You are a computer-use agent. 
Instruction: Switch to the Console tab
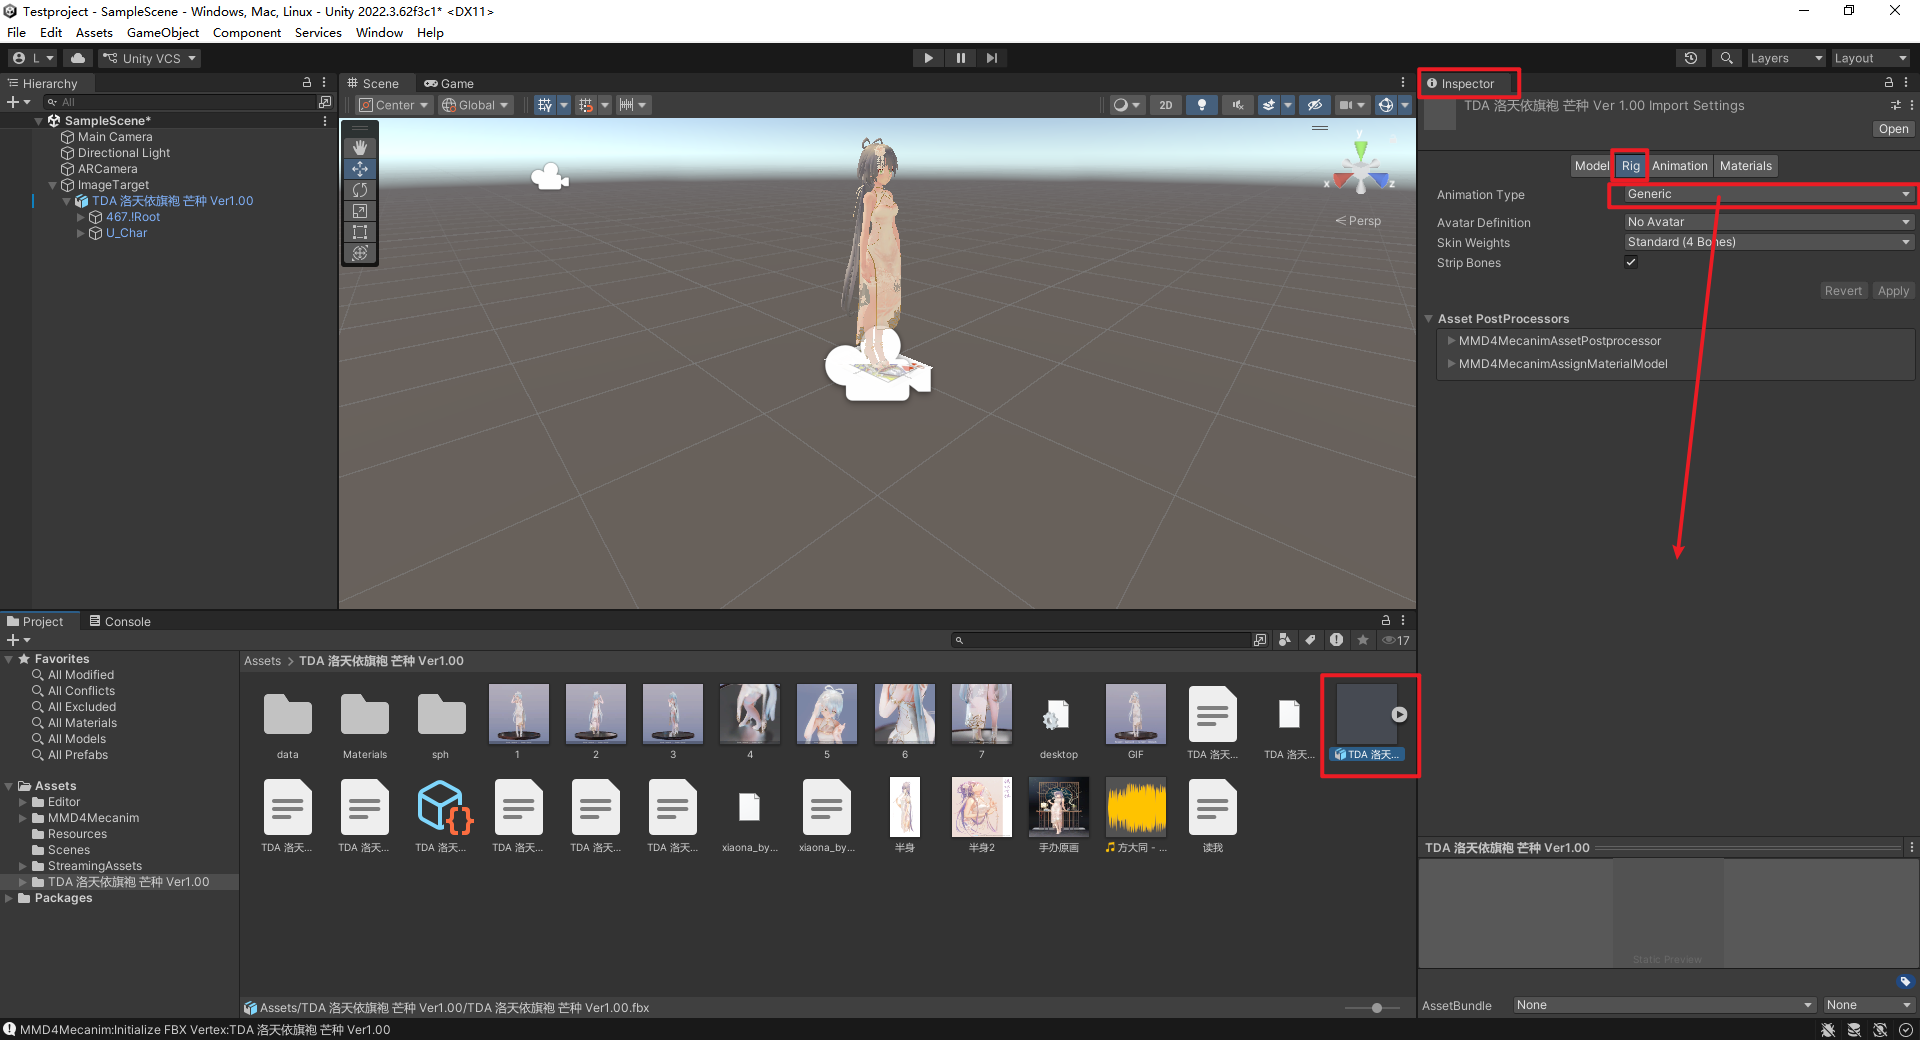pos(120,621)
